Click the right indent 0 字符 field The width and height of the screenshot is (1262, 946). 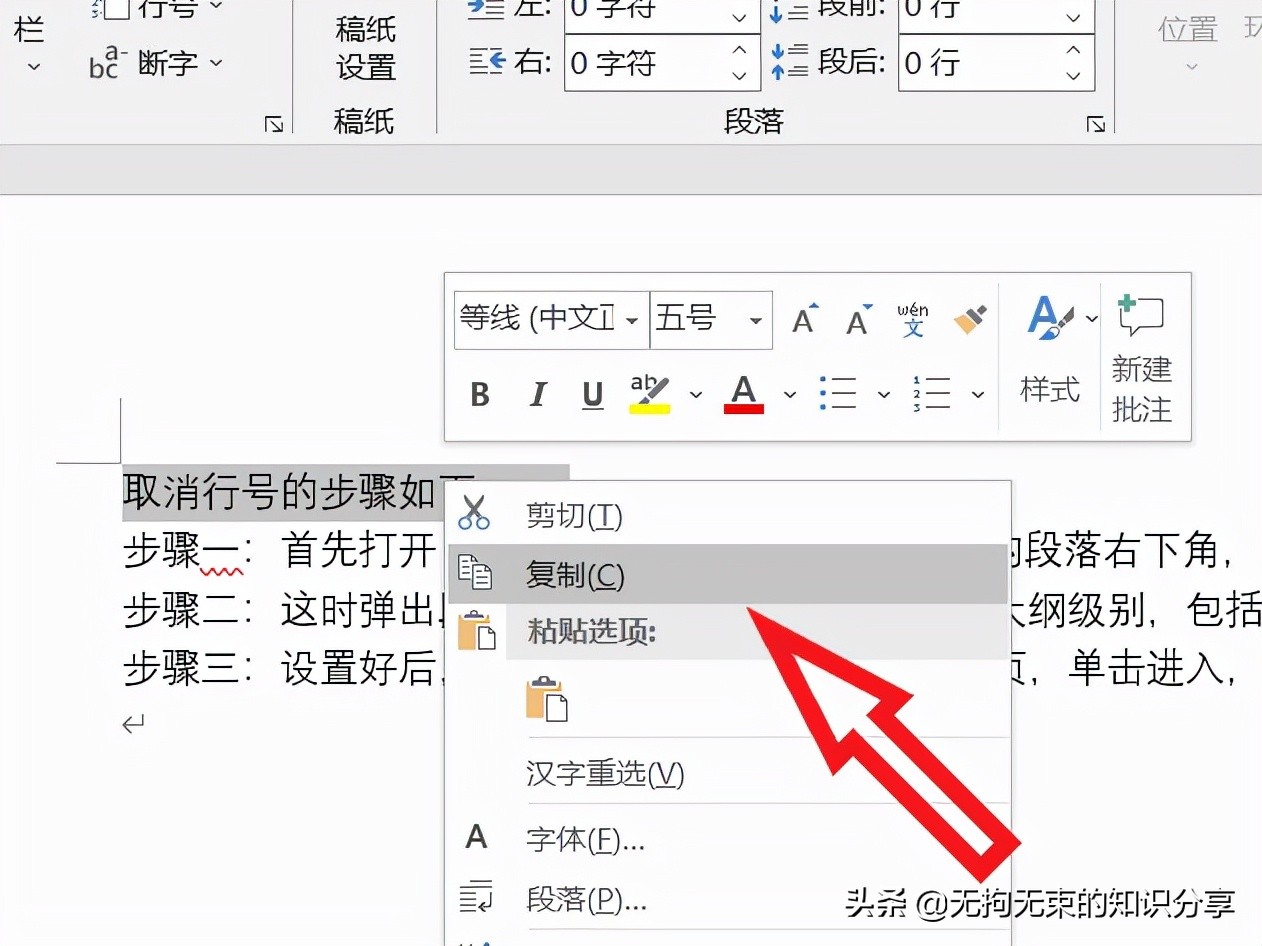tap(662, 63)
